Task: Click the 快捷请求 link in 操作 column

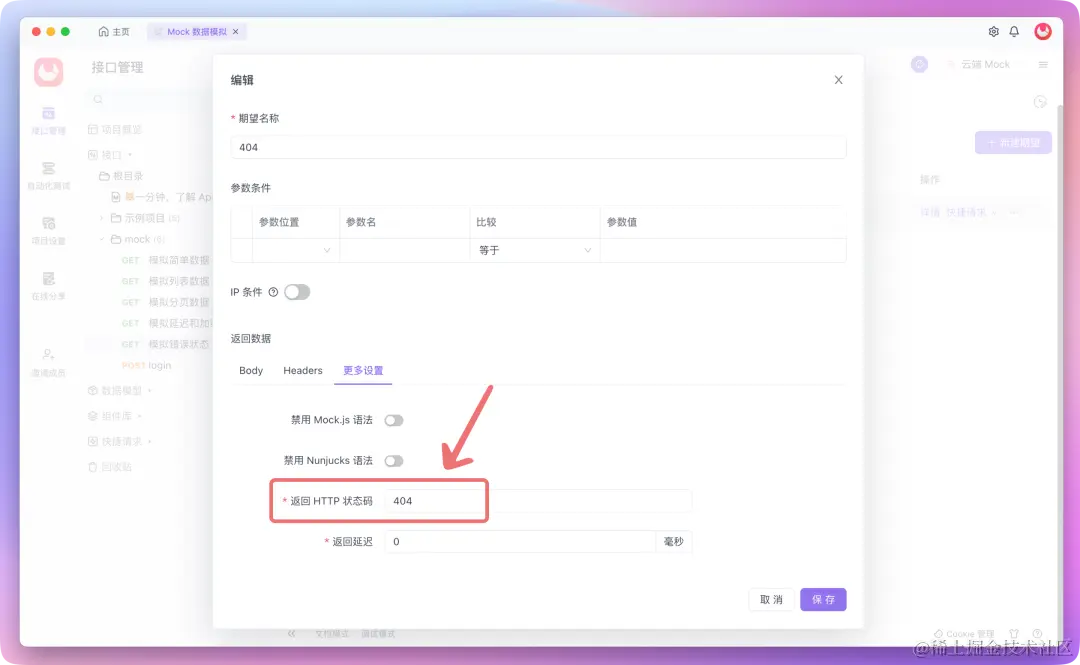Action: [x=966, y=212]
